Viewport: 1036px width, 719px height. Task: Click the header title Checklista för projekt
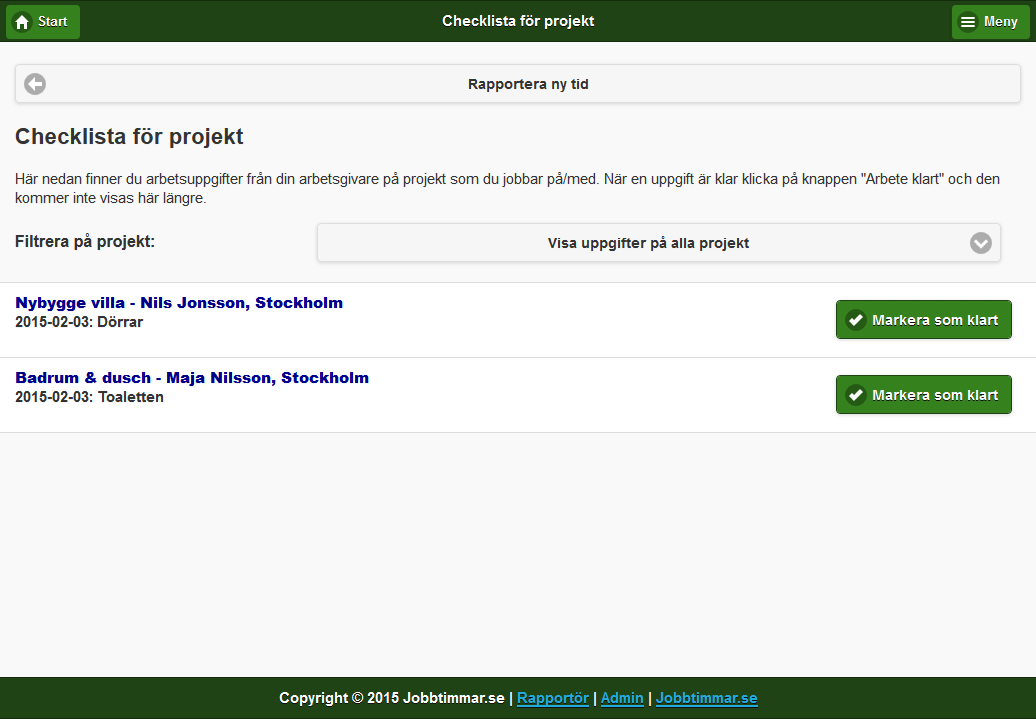tap(518, 21)
